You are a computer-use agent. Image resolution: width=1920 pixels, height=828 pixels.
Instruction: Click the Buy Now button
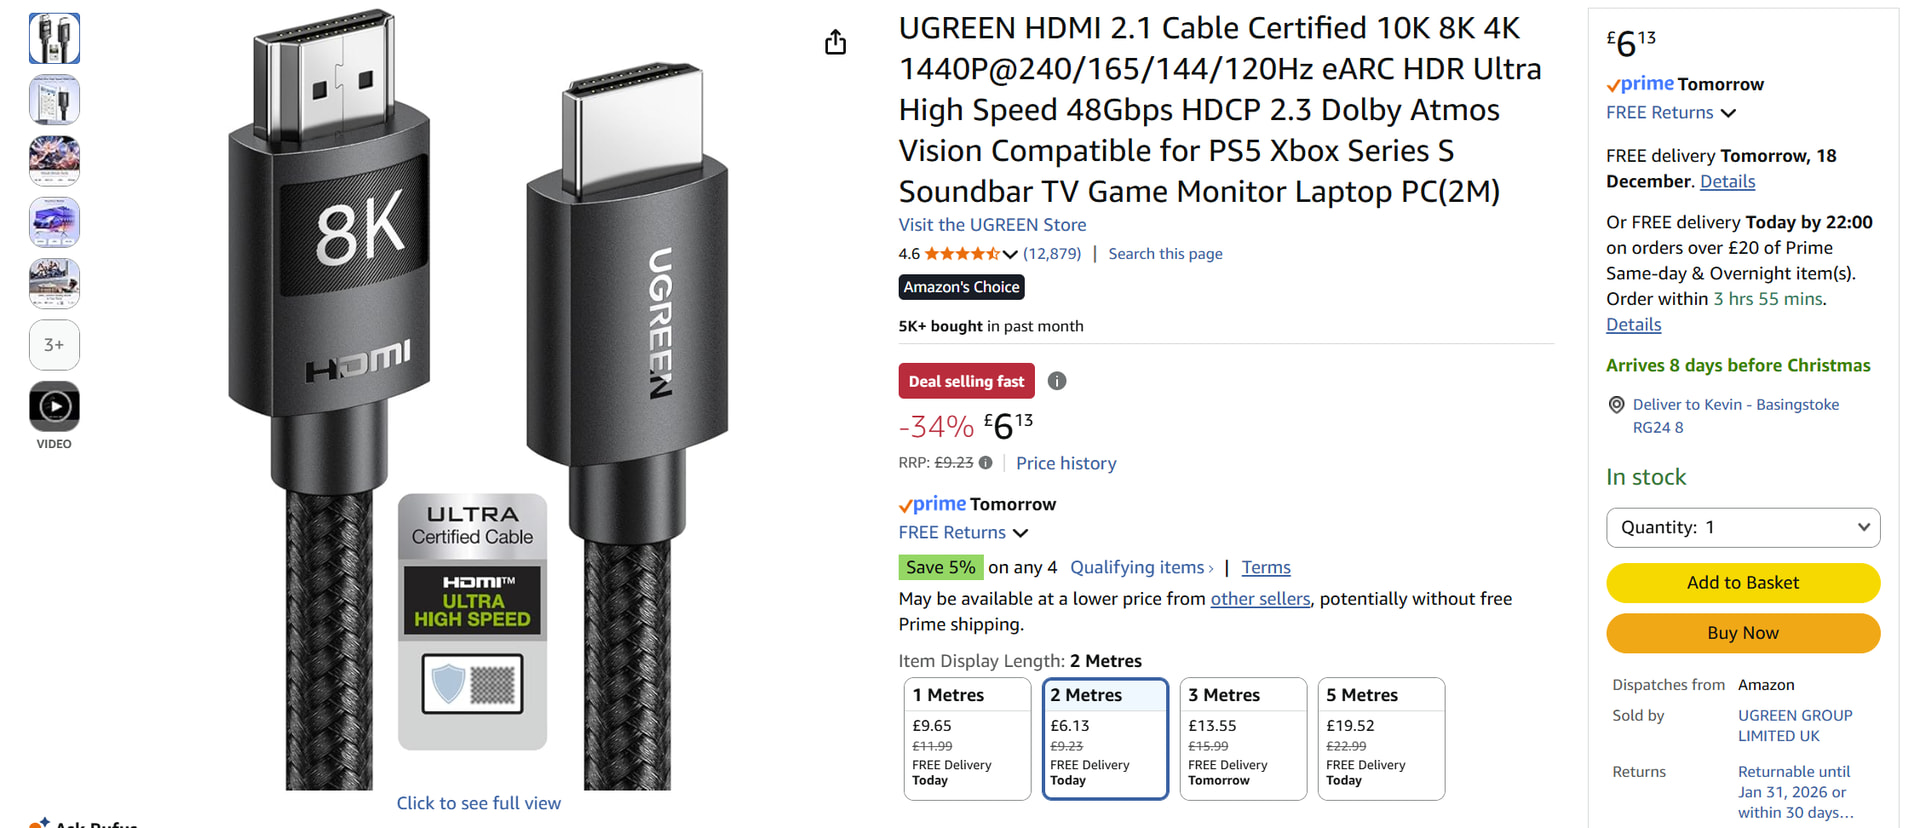tap(1742, 633)
